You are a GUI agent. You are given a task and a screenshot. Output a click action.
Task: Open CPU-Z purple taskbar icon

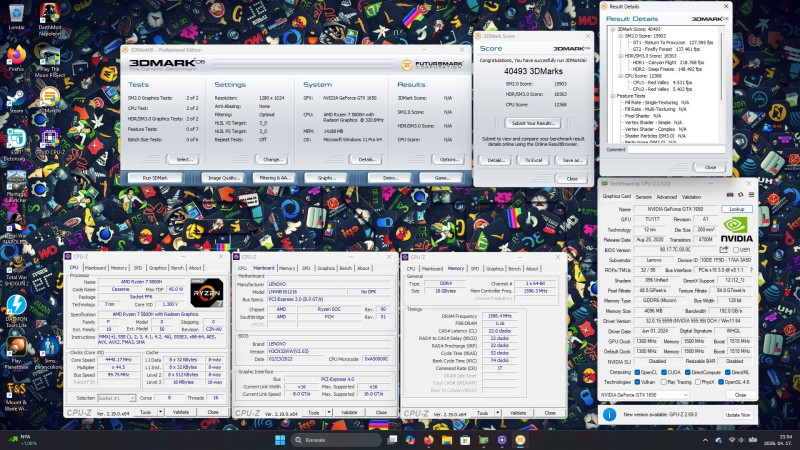pyautogui.click(x=502, y=440)
